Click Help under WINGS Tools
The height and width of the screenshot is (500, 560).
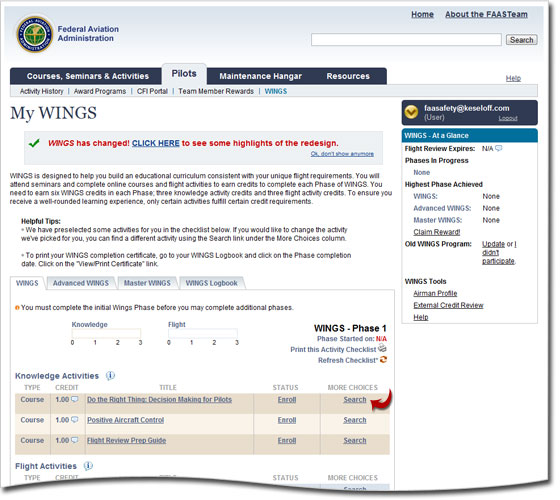(x=421, y=317)
